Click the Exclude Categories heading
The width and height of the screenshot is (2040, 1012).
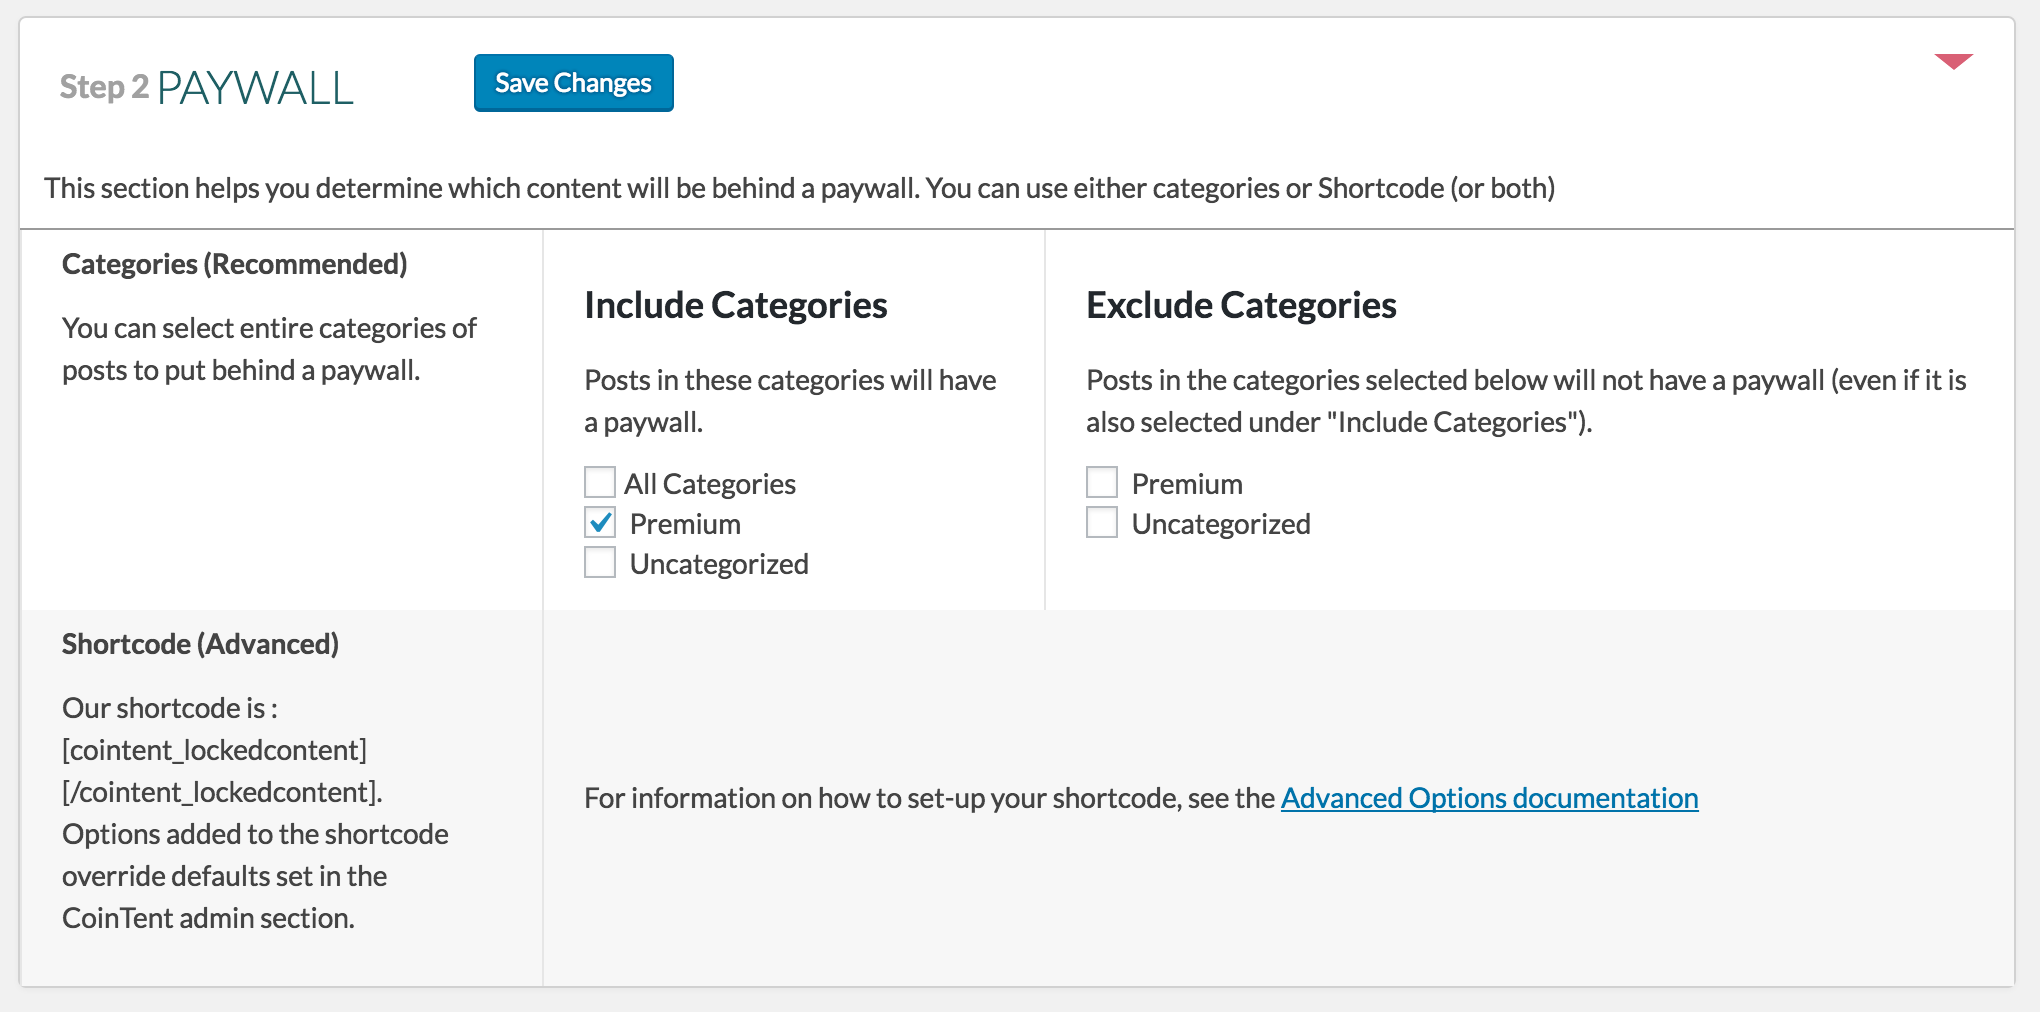1241,305
